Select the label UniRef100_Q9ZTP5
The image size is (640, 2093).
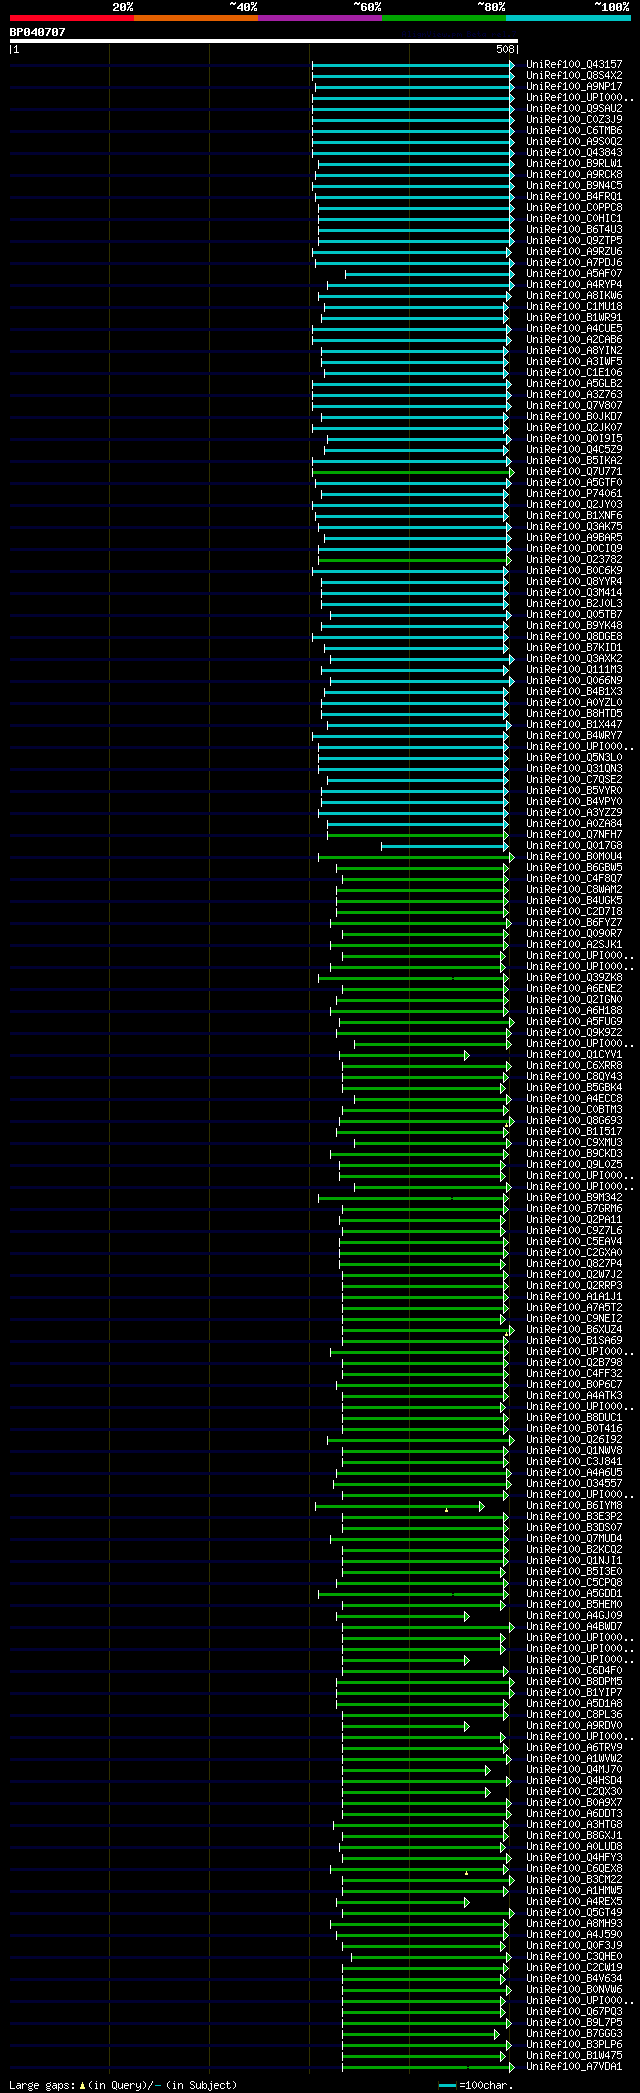(x=574, y=240)
